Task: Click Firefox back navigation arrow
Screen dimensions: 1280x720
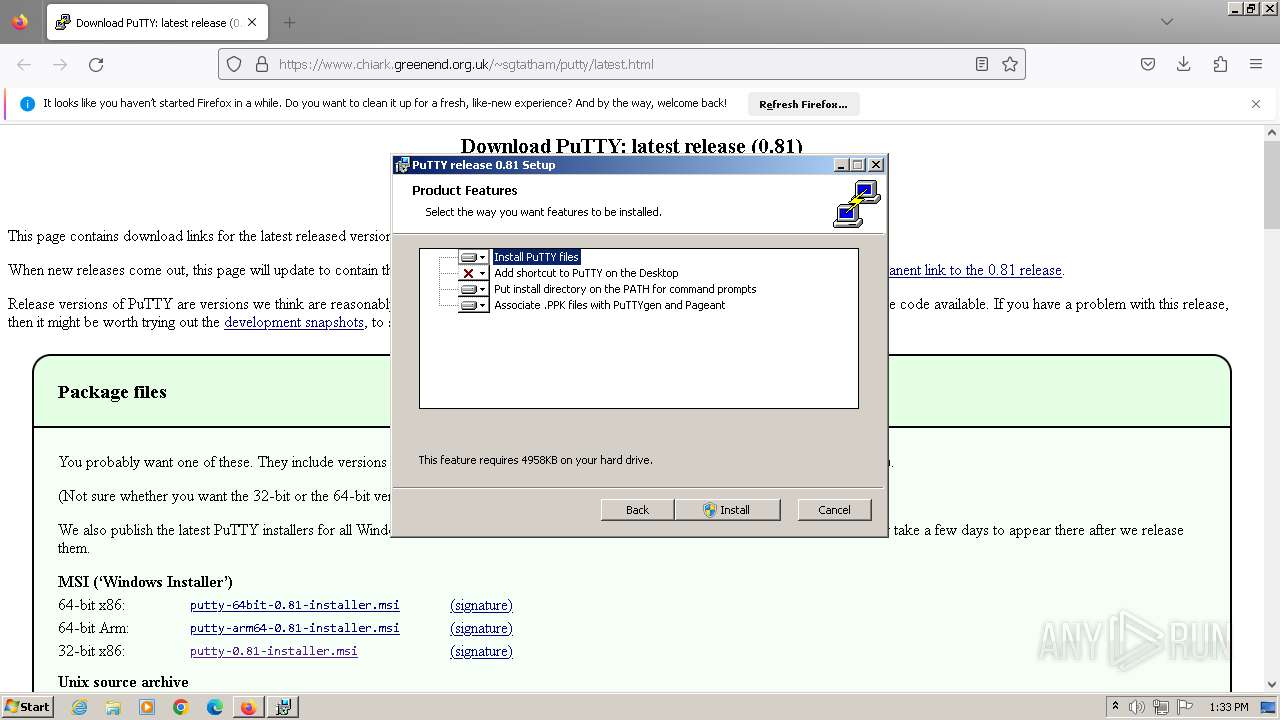Action: pyautogui.click(x=24, y=64)
